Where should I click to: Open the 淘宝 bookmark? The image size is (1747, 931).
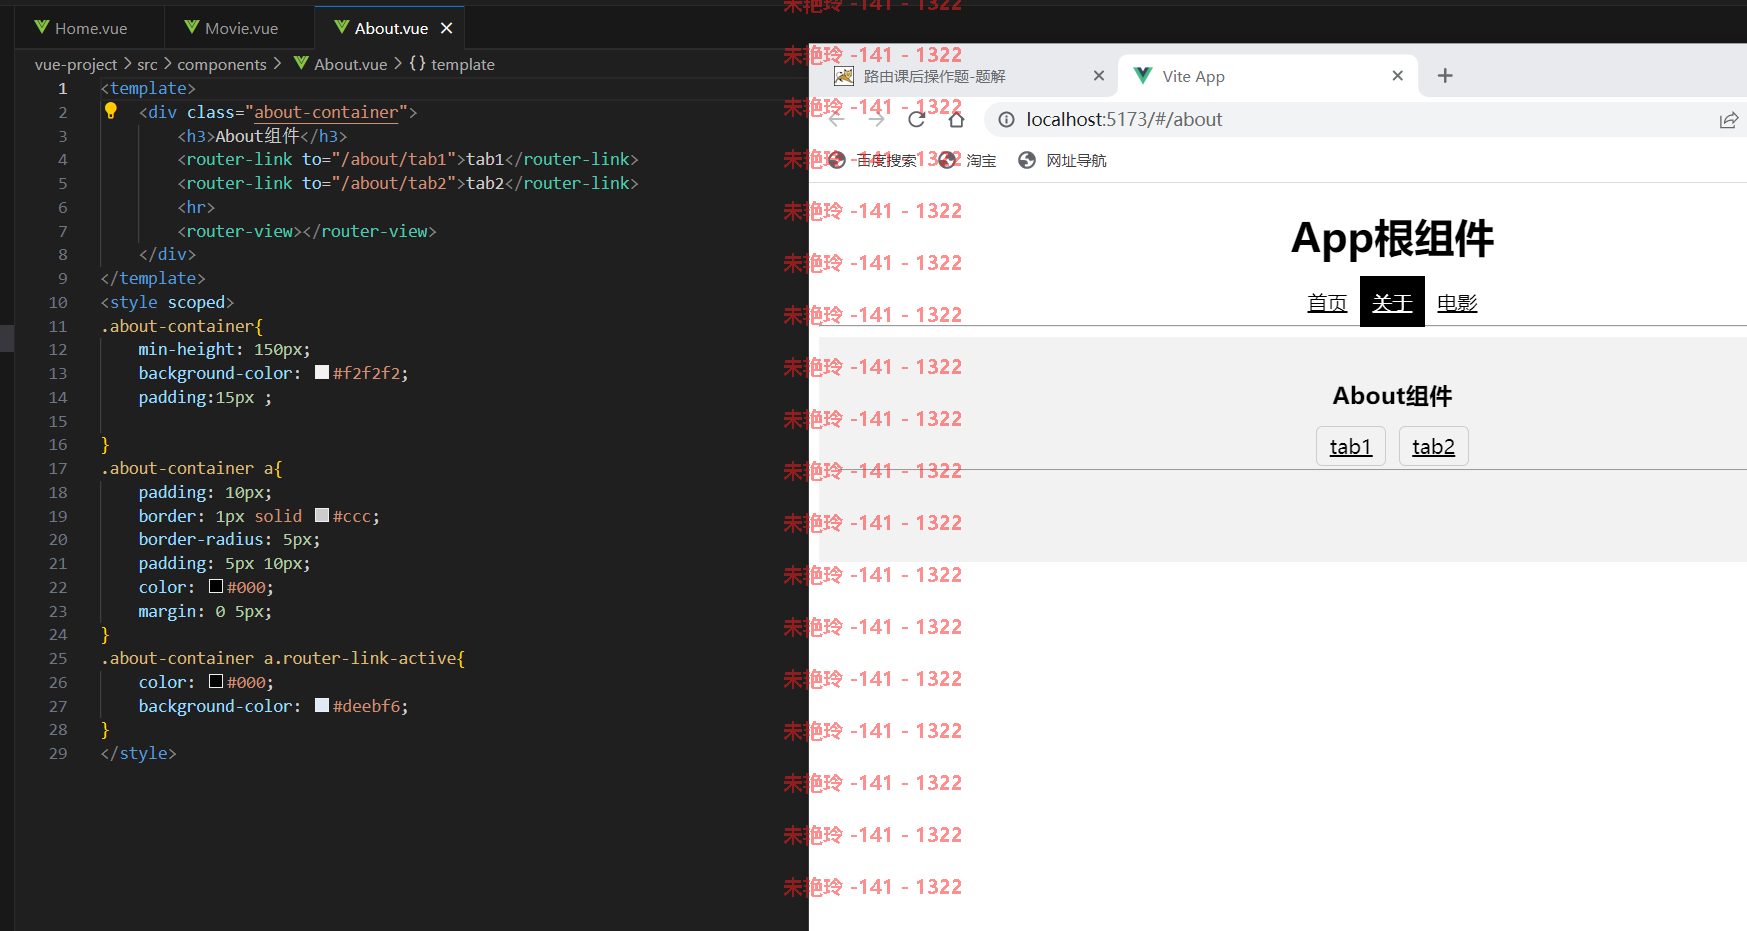[x=968, y=160]
